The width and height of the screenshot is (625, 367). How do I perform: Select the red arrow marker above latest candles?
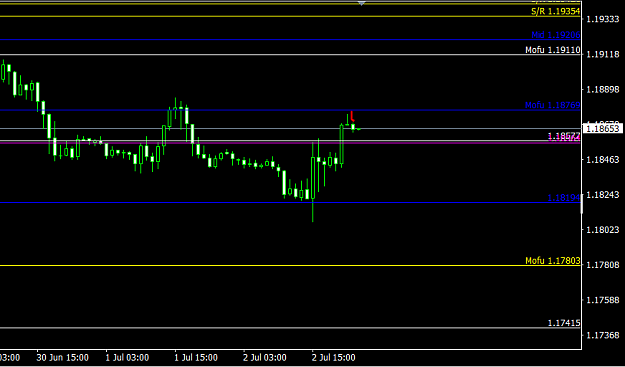(352, 116)
